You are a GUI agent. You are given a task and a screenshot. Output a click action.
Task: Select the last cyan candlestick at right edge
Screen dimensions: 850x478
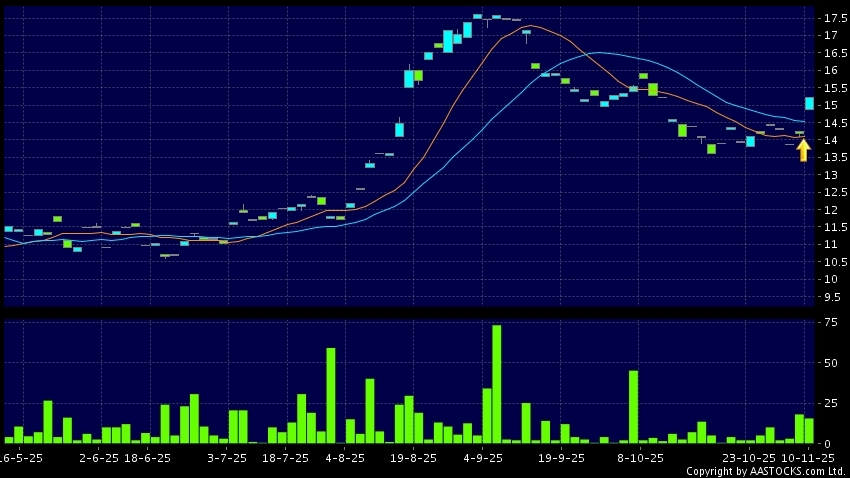point(809,103)
